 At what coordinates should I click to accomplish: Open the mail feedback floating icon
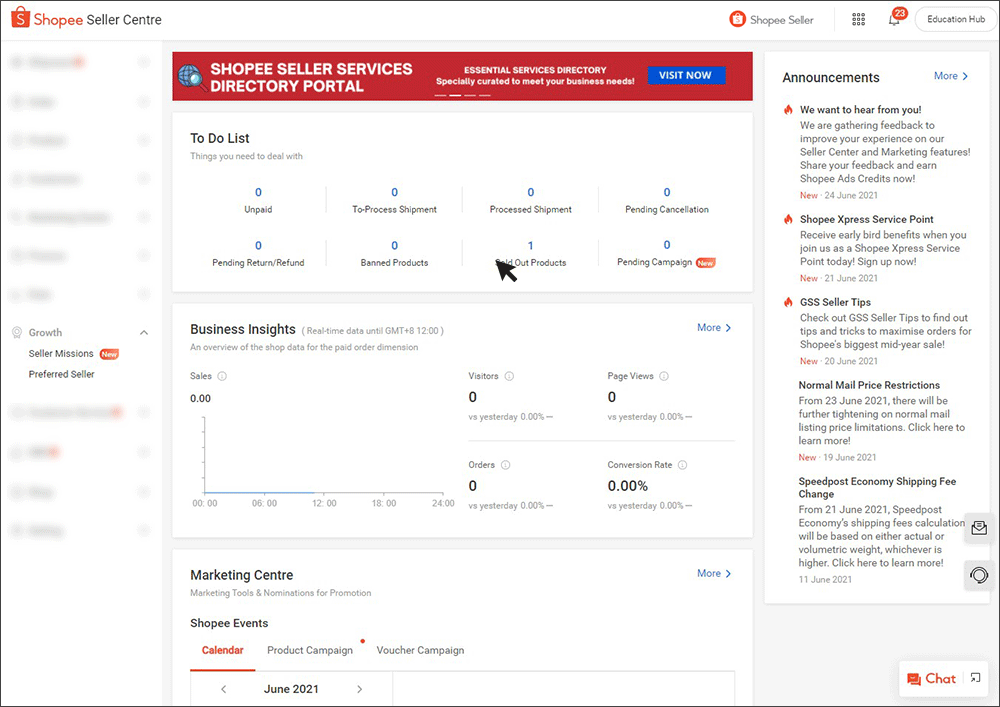click(x=979, y=528)
